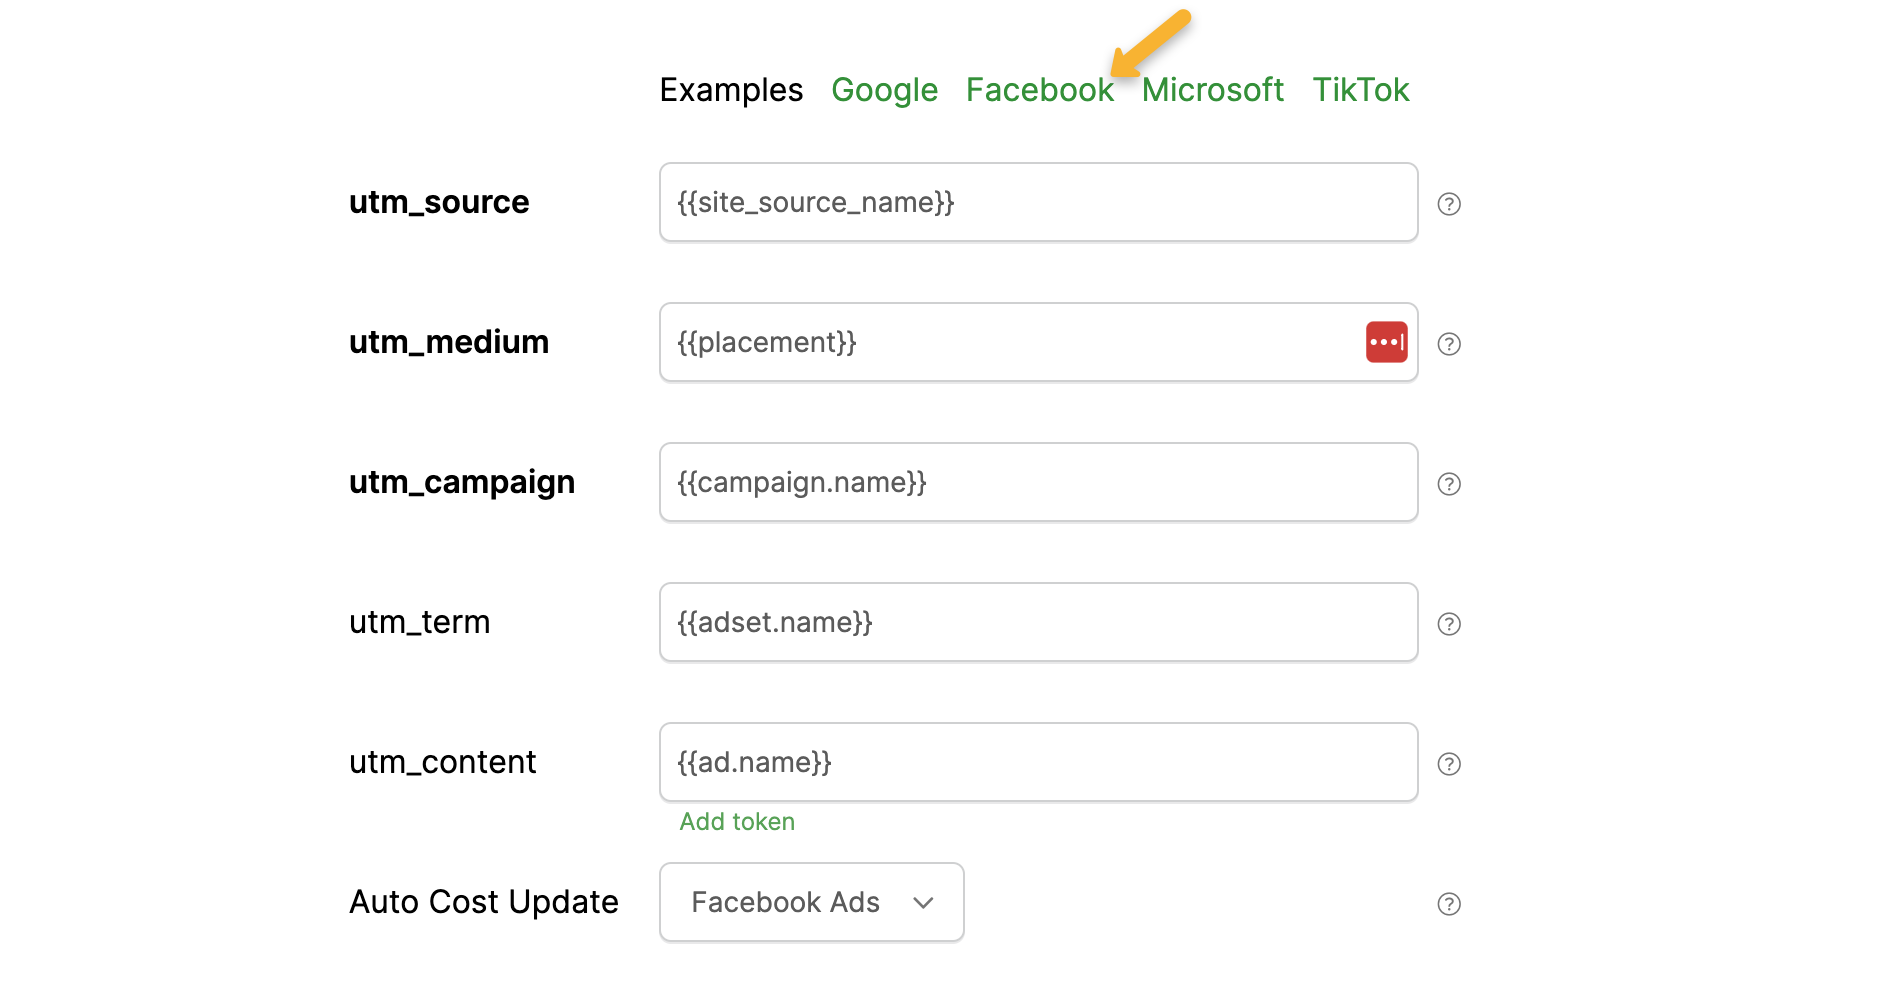Image resolution: width=1892 pixels, height=988 pixels.
Task: Open help tooltip for utm_campaign
Action: pyautogui.click(x=1448, y=484)
